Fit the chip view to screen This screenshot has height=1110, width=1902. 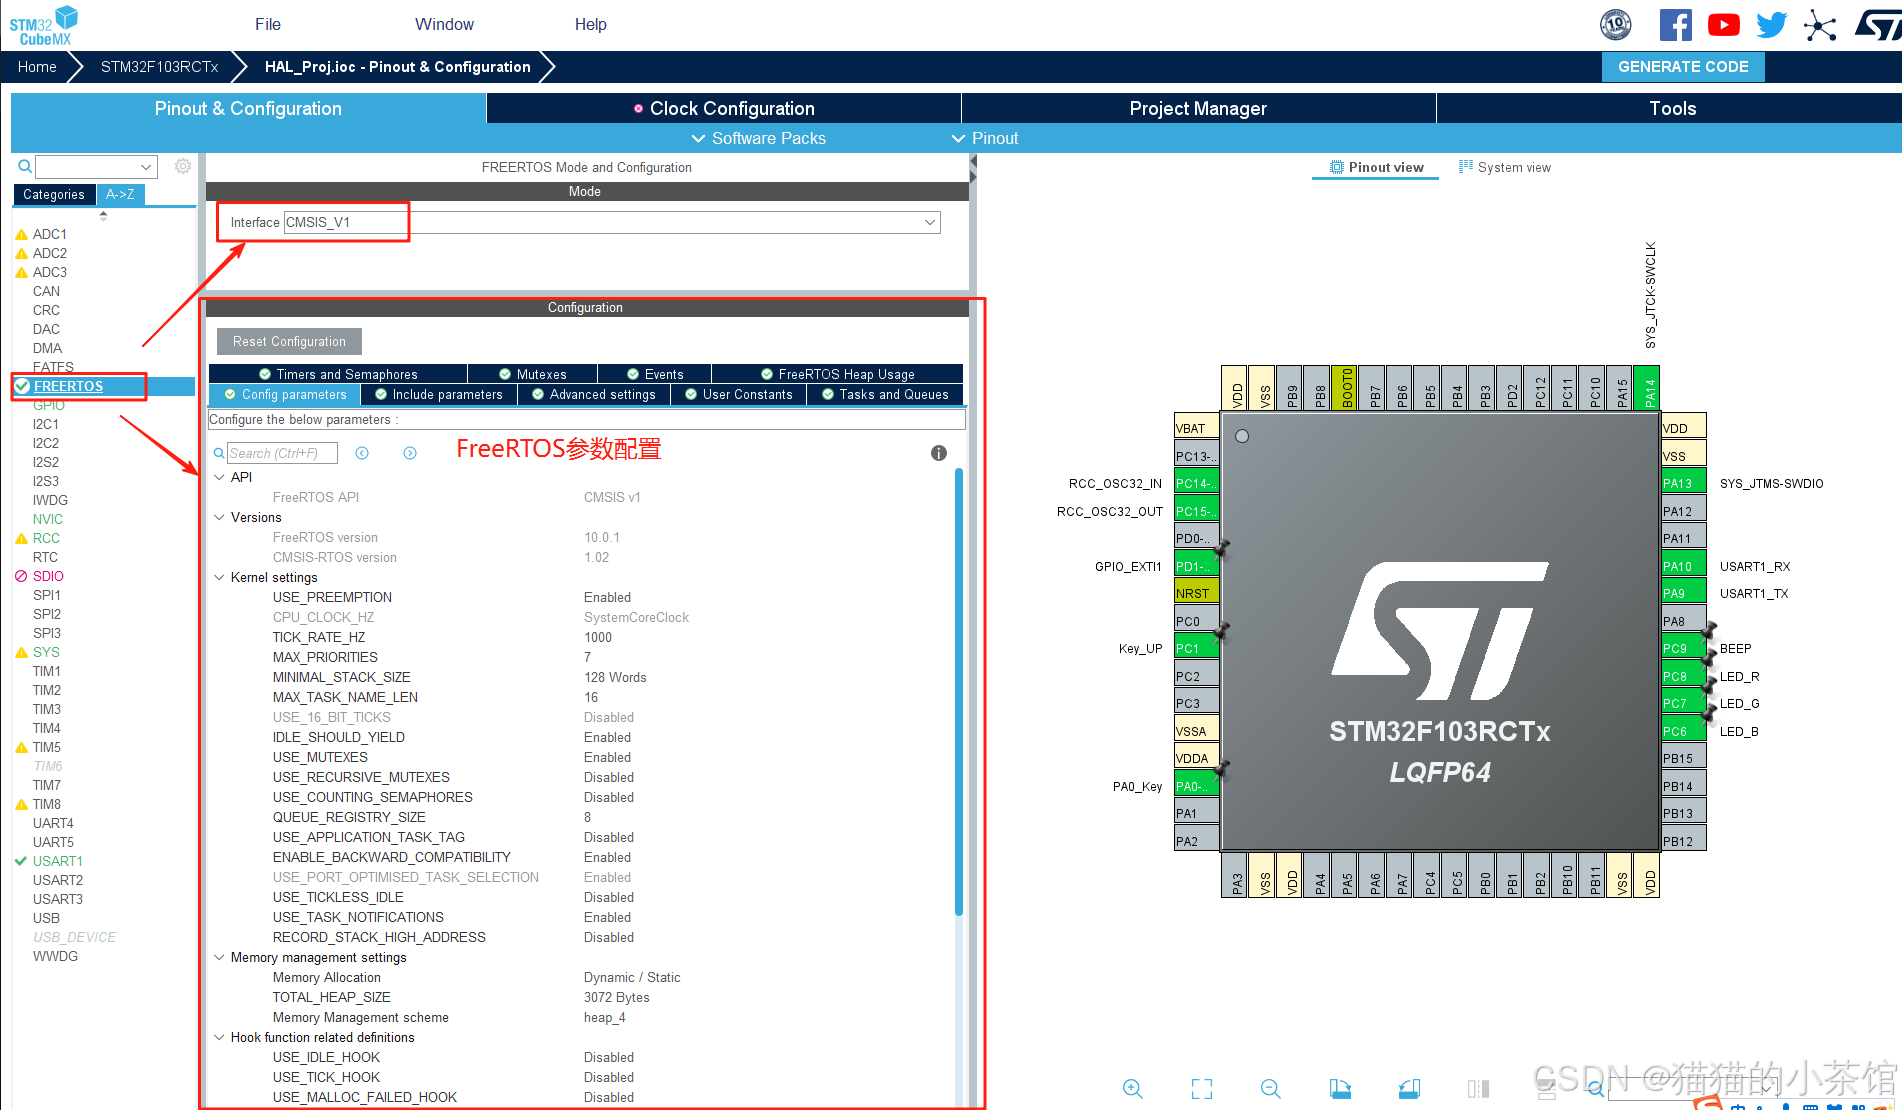click(1202, 1089)
